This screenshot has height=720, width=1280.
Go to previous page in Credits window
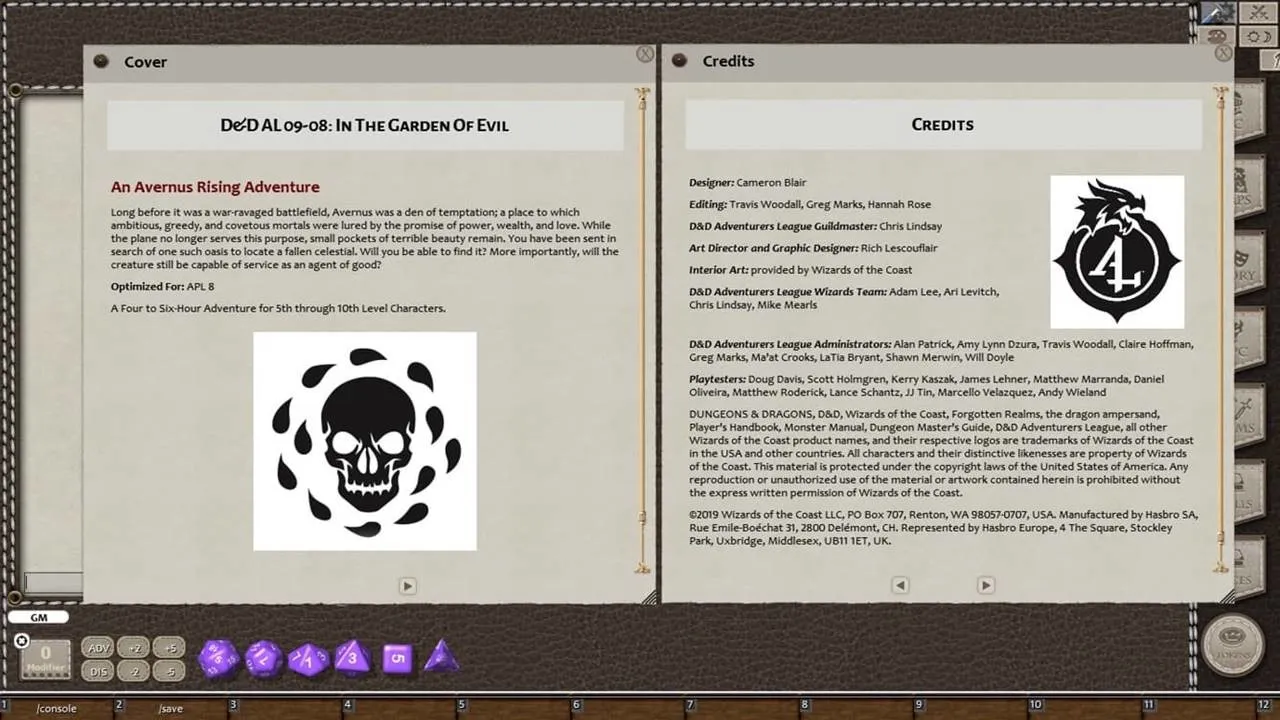point(900,585)
